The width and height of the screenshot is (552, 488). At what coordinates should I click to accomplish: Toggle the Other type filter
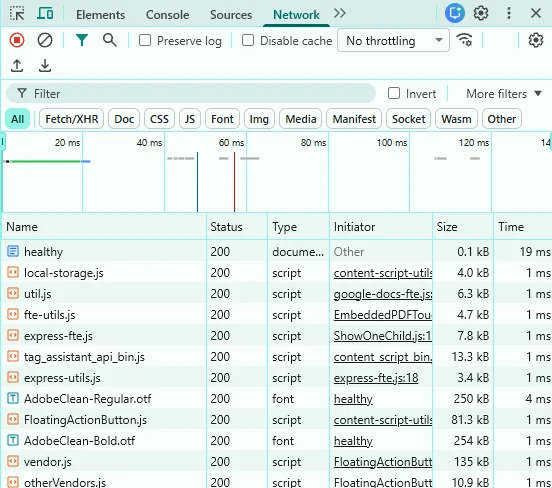click(502, 119)
